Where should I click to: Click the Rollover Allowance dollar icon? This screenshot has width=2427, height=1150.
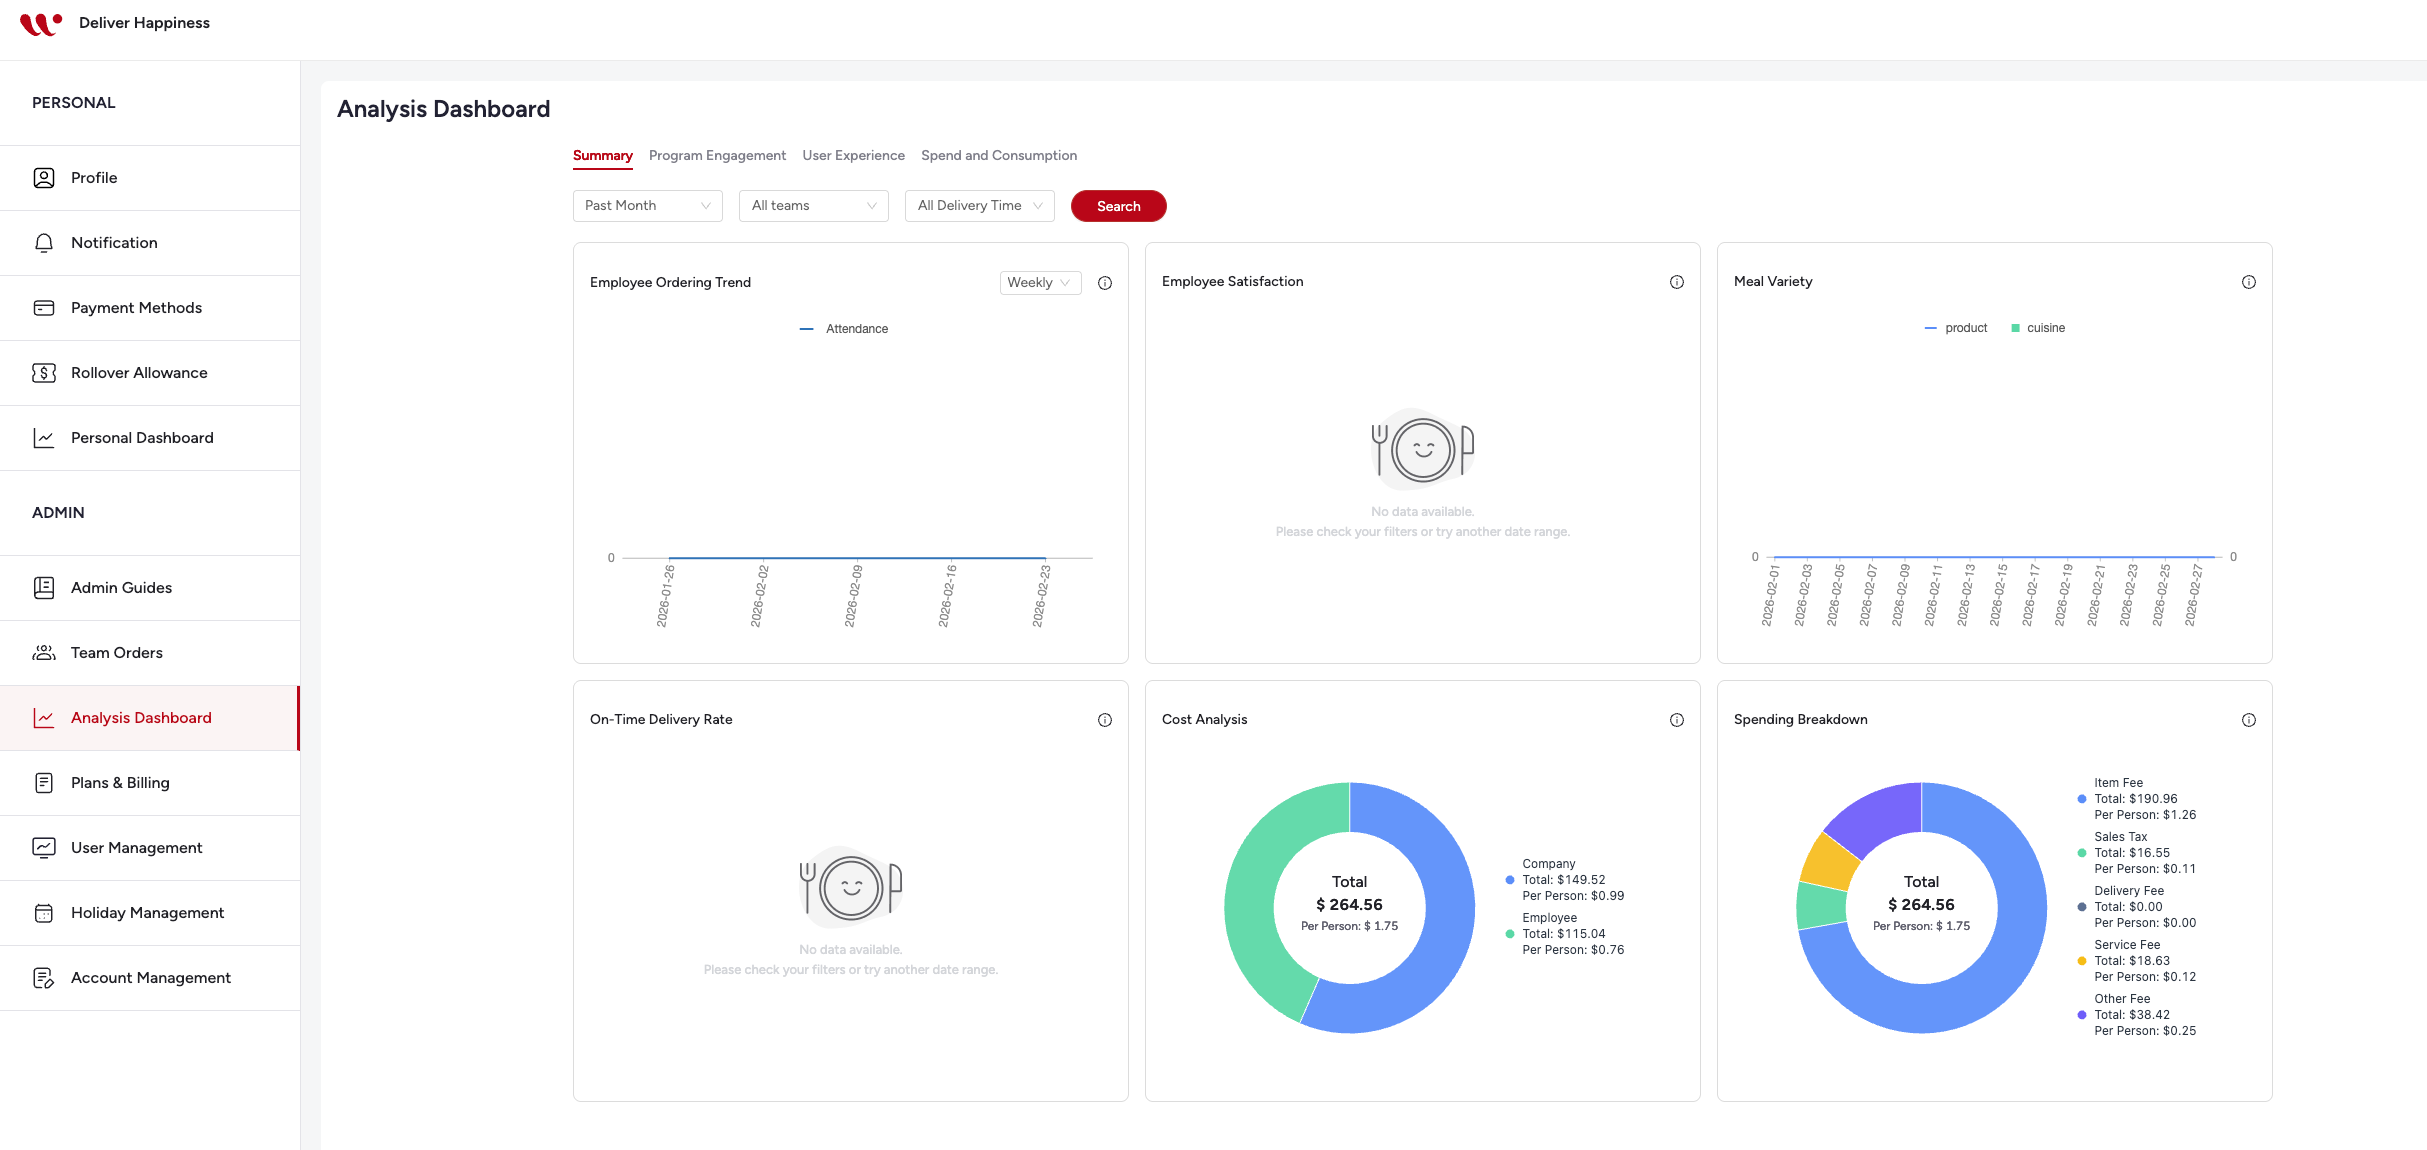pyautogui.click(x=44, y=373)
